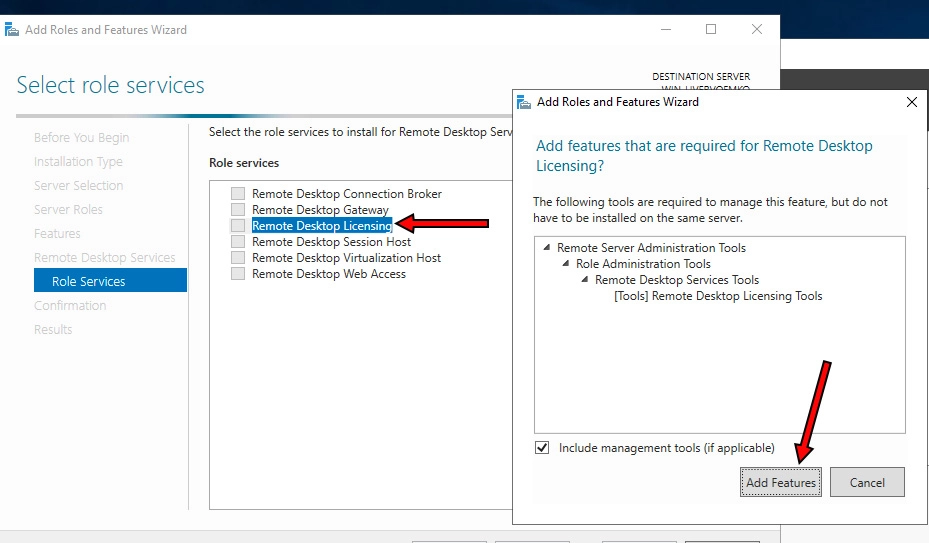Check Remote Desktop Session Host checkbox

tap(238, 242)
